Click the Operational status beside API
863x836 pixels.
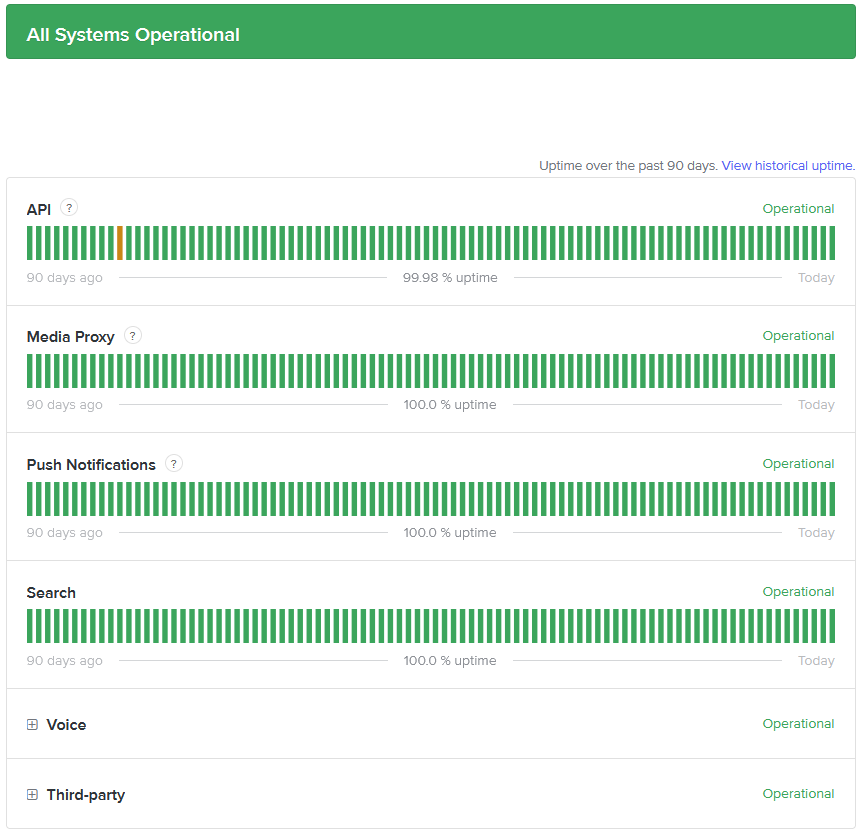coord(798,209)
